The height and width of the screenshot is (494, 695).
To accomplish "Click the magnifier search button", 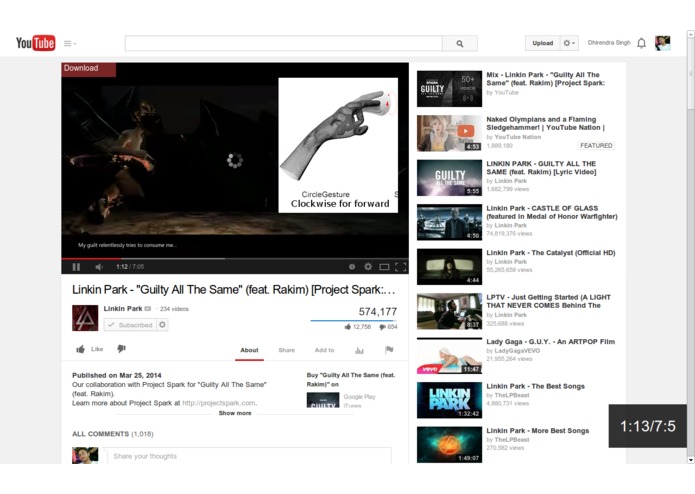I will point(460,43).
